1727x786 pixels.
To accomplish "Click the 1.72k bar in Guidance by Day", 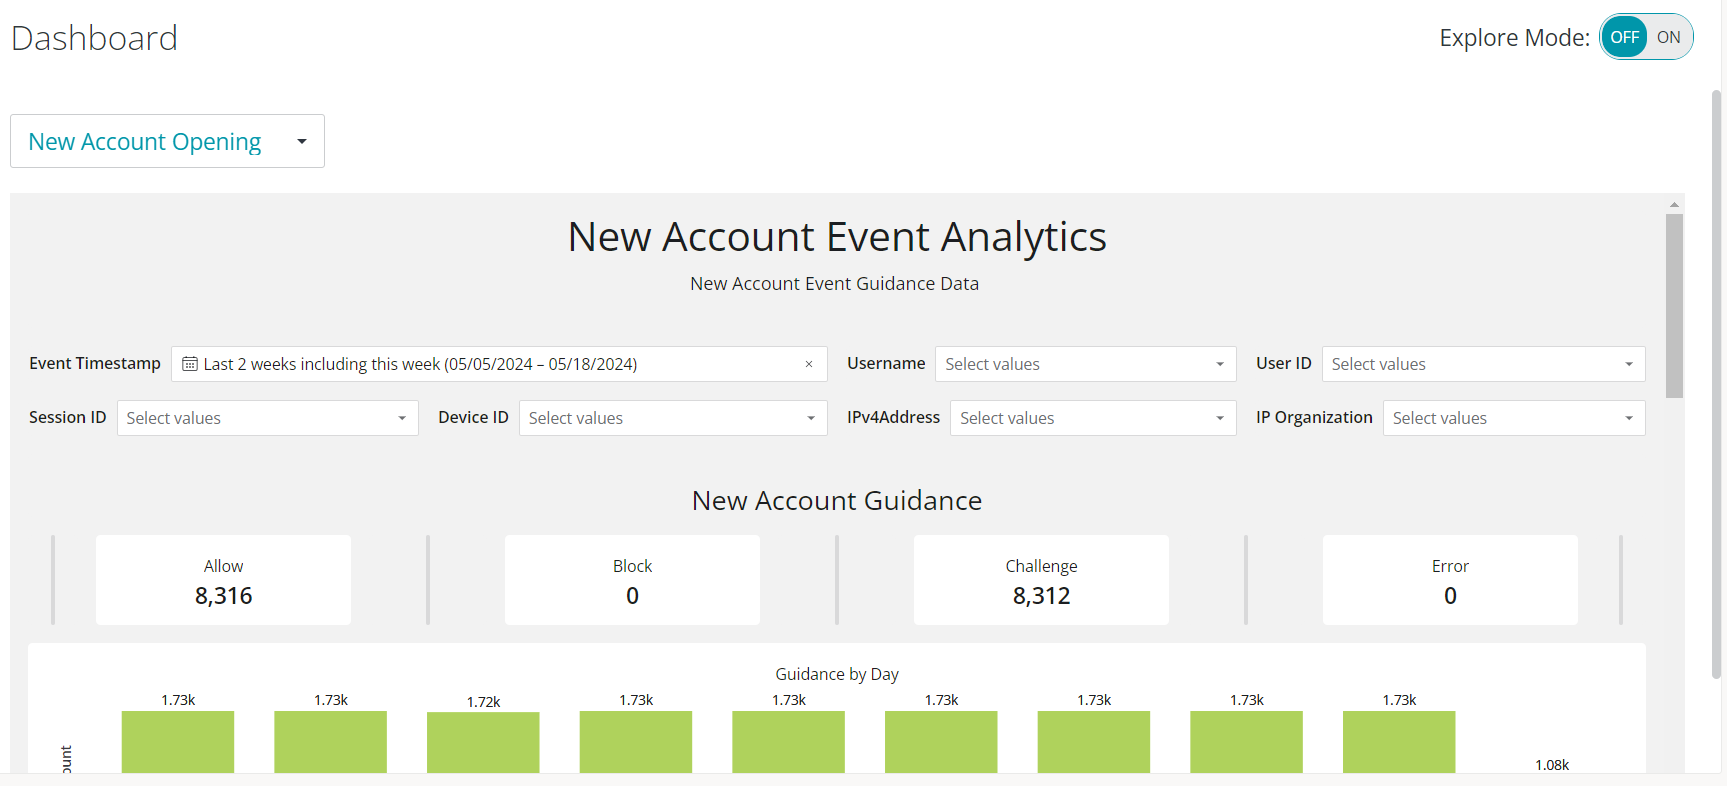I will pyautogui.click(x=483, y=742).
